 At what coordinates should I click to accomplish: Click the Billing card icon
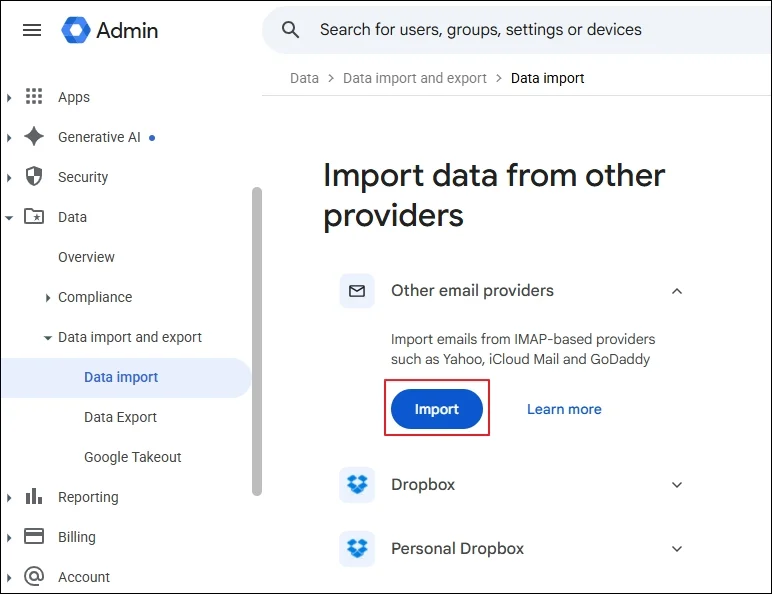(x=34, y=536)
